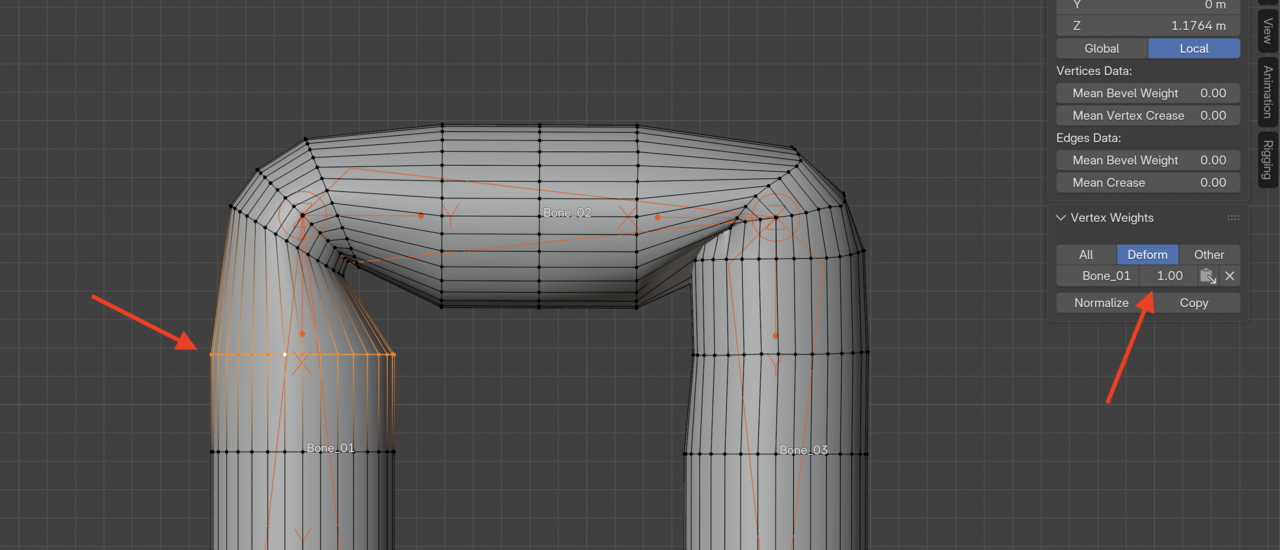Switch to the Rigging sidebar tab

coord(1267,159)
